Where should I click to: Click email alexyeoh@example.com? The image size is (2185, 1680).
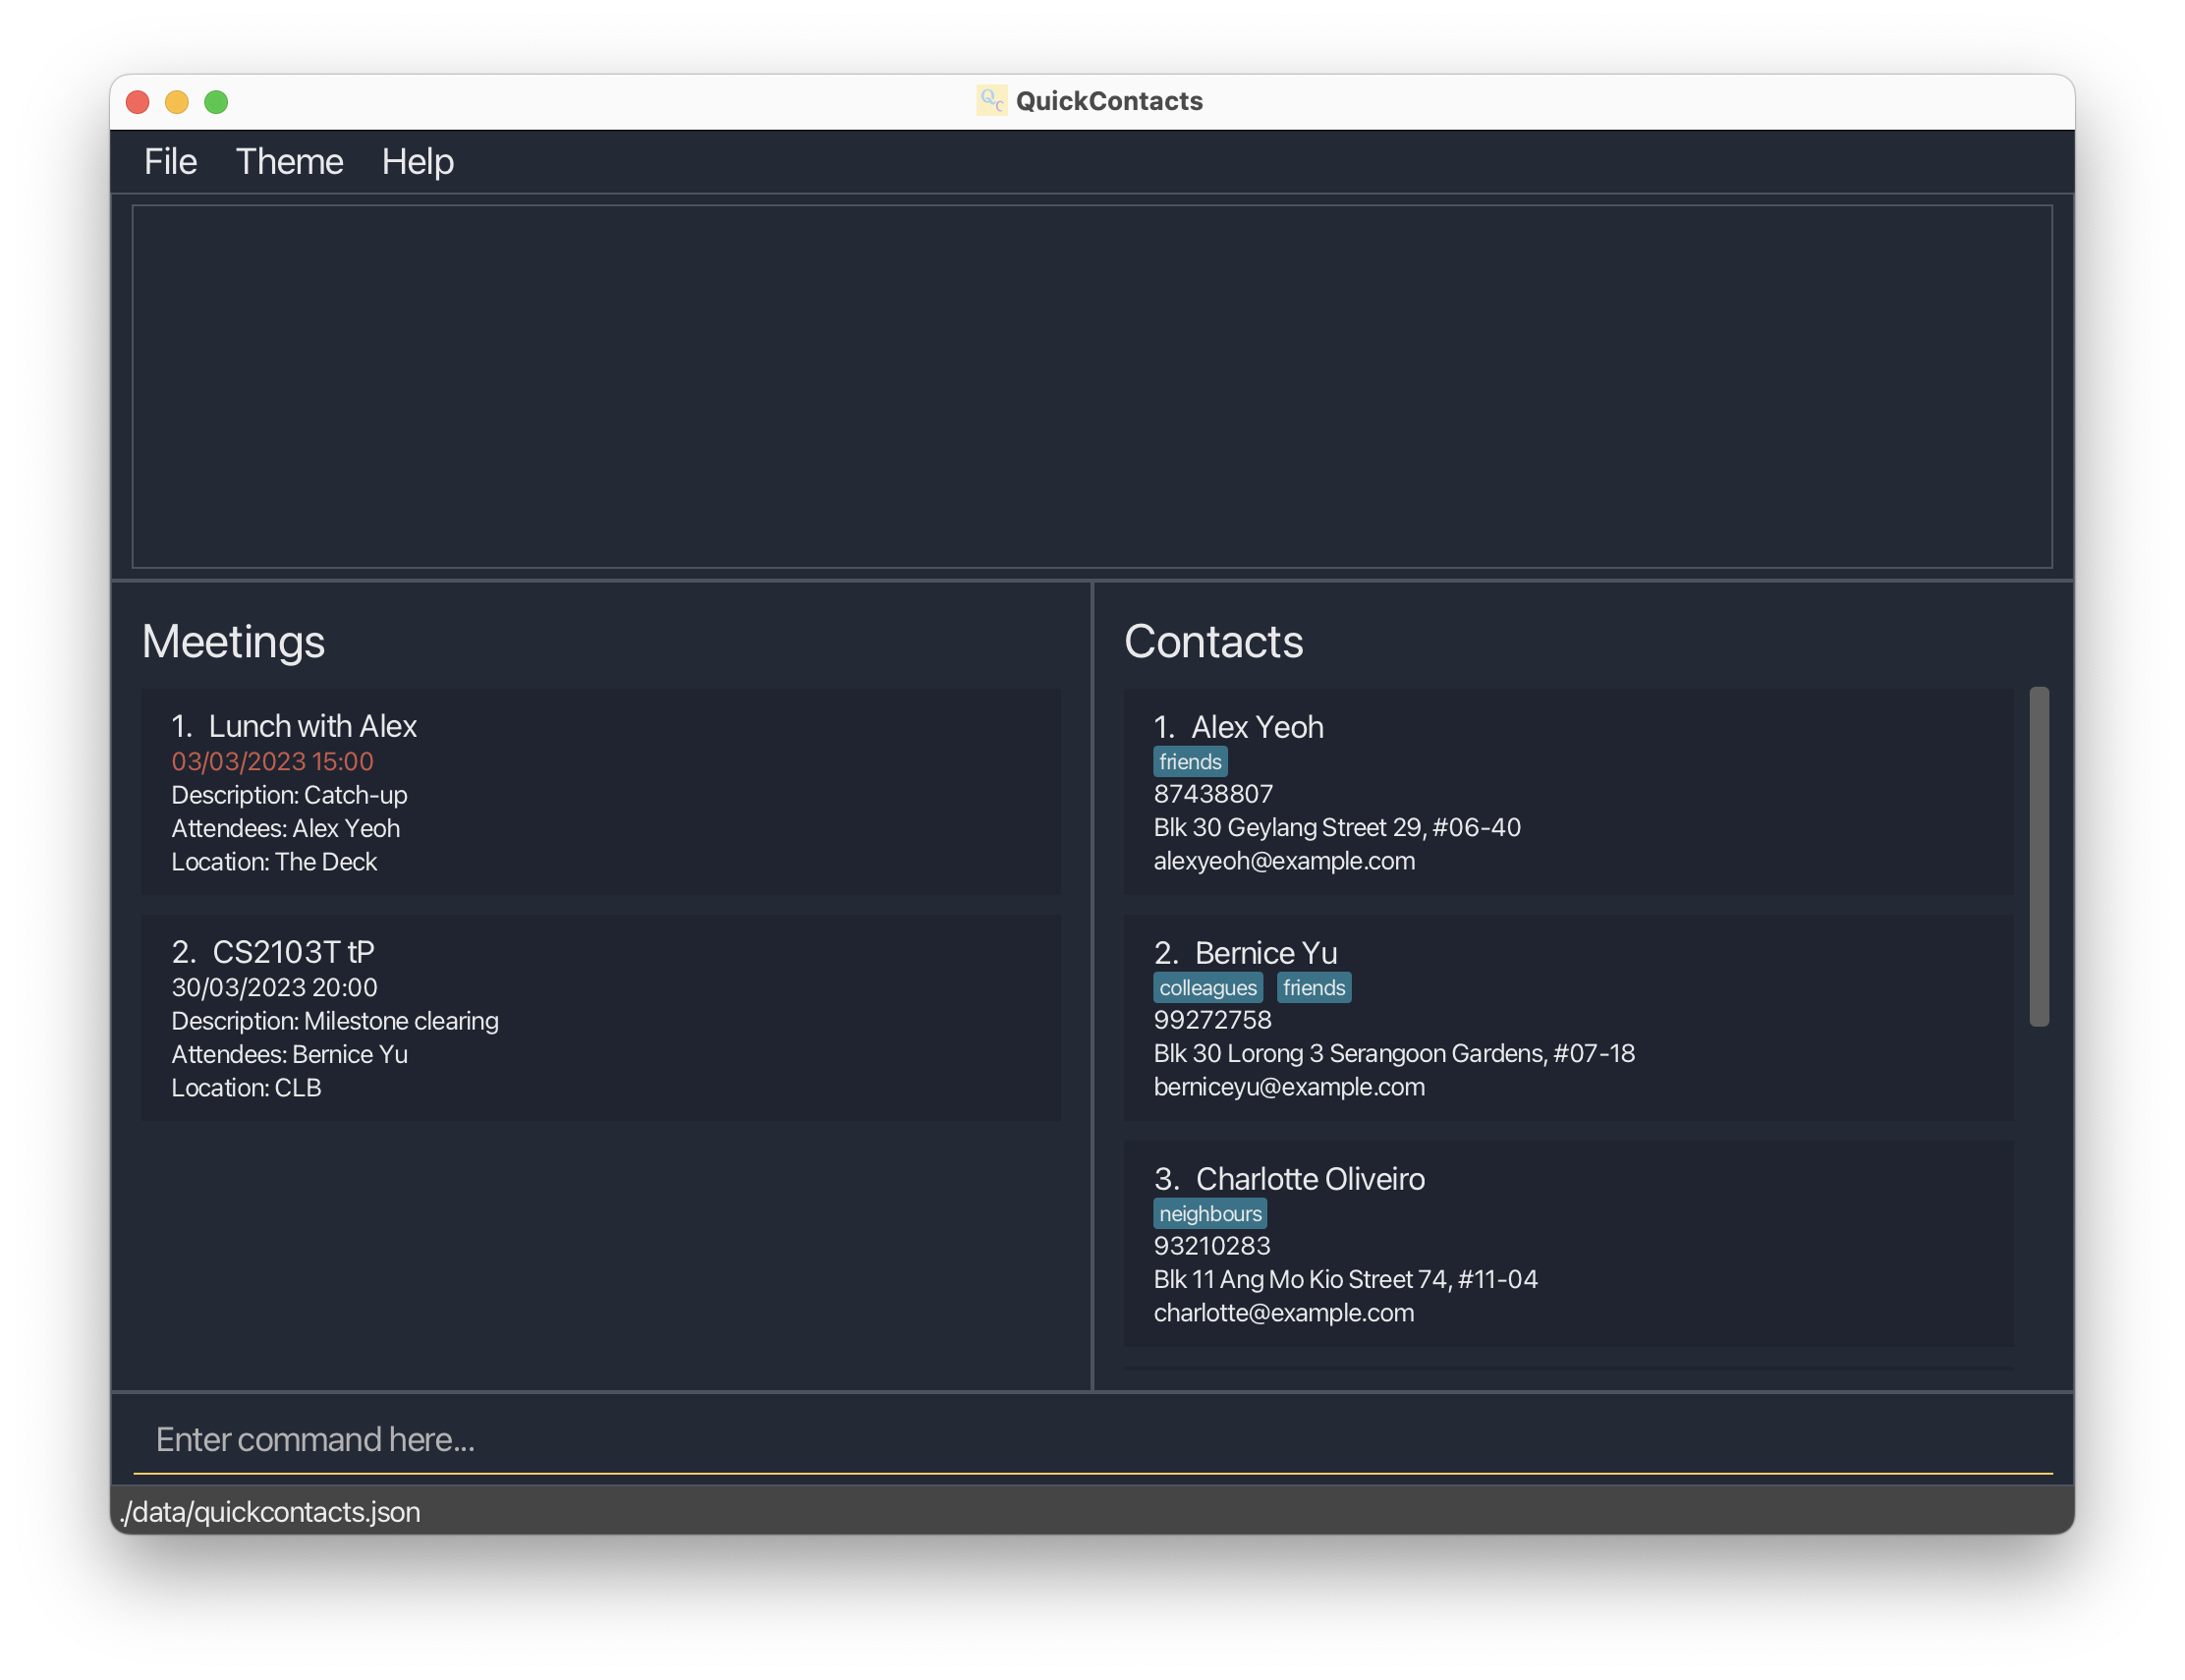click(1284, 861)
